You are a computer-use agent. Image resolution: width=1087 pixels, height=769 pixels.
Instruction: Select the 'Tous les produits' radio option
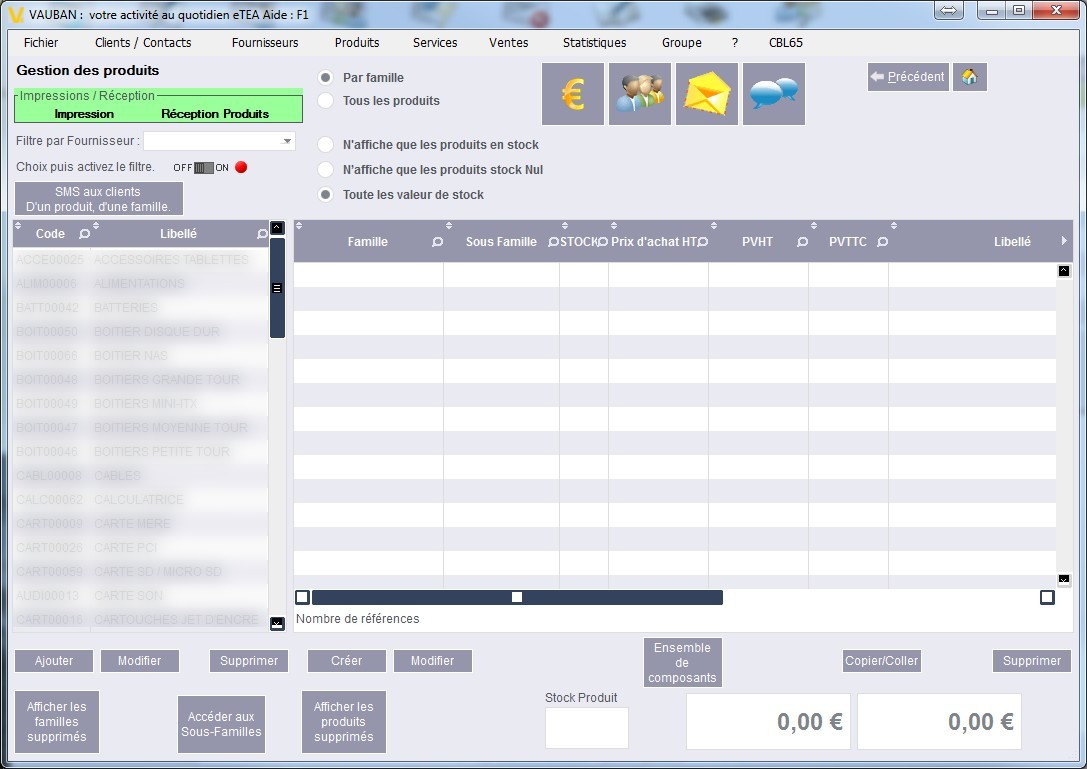326,101
